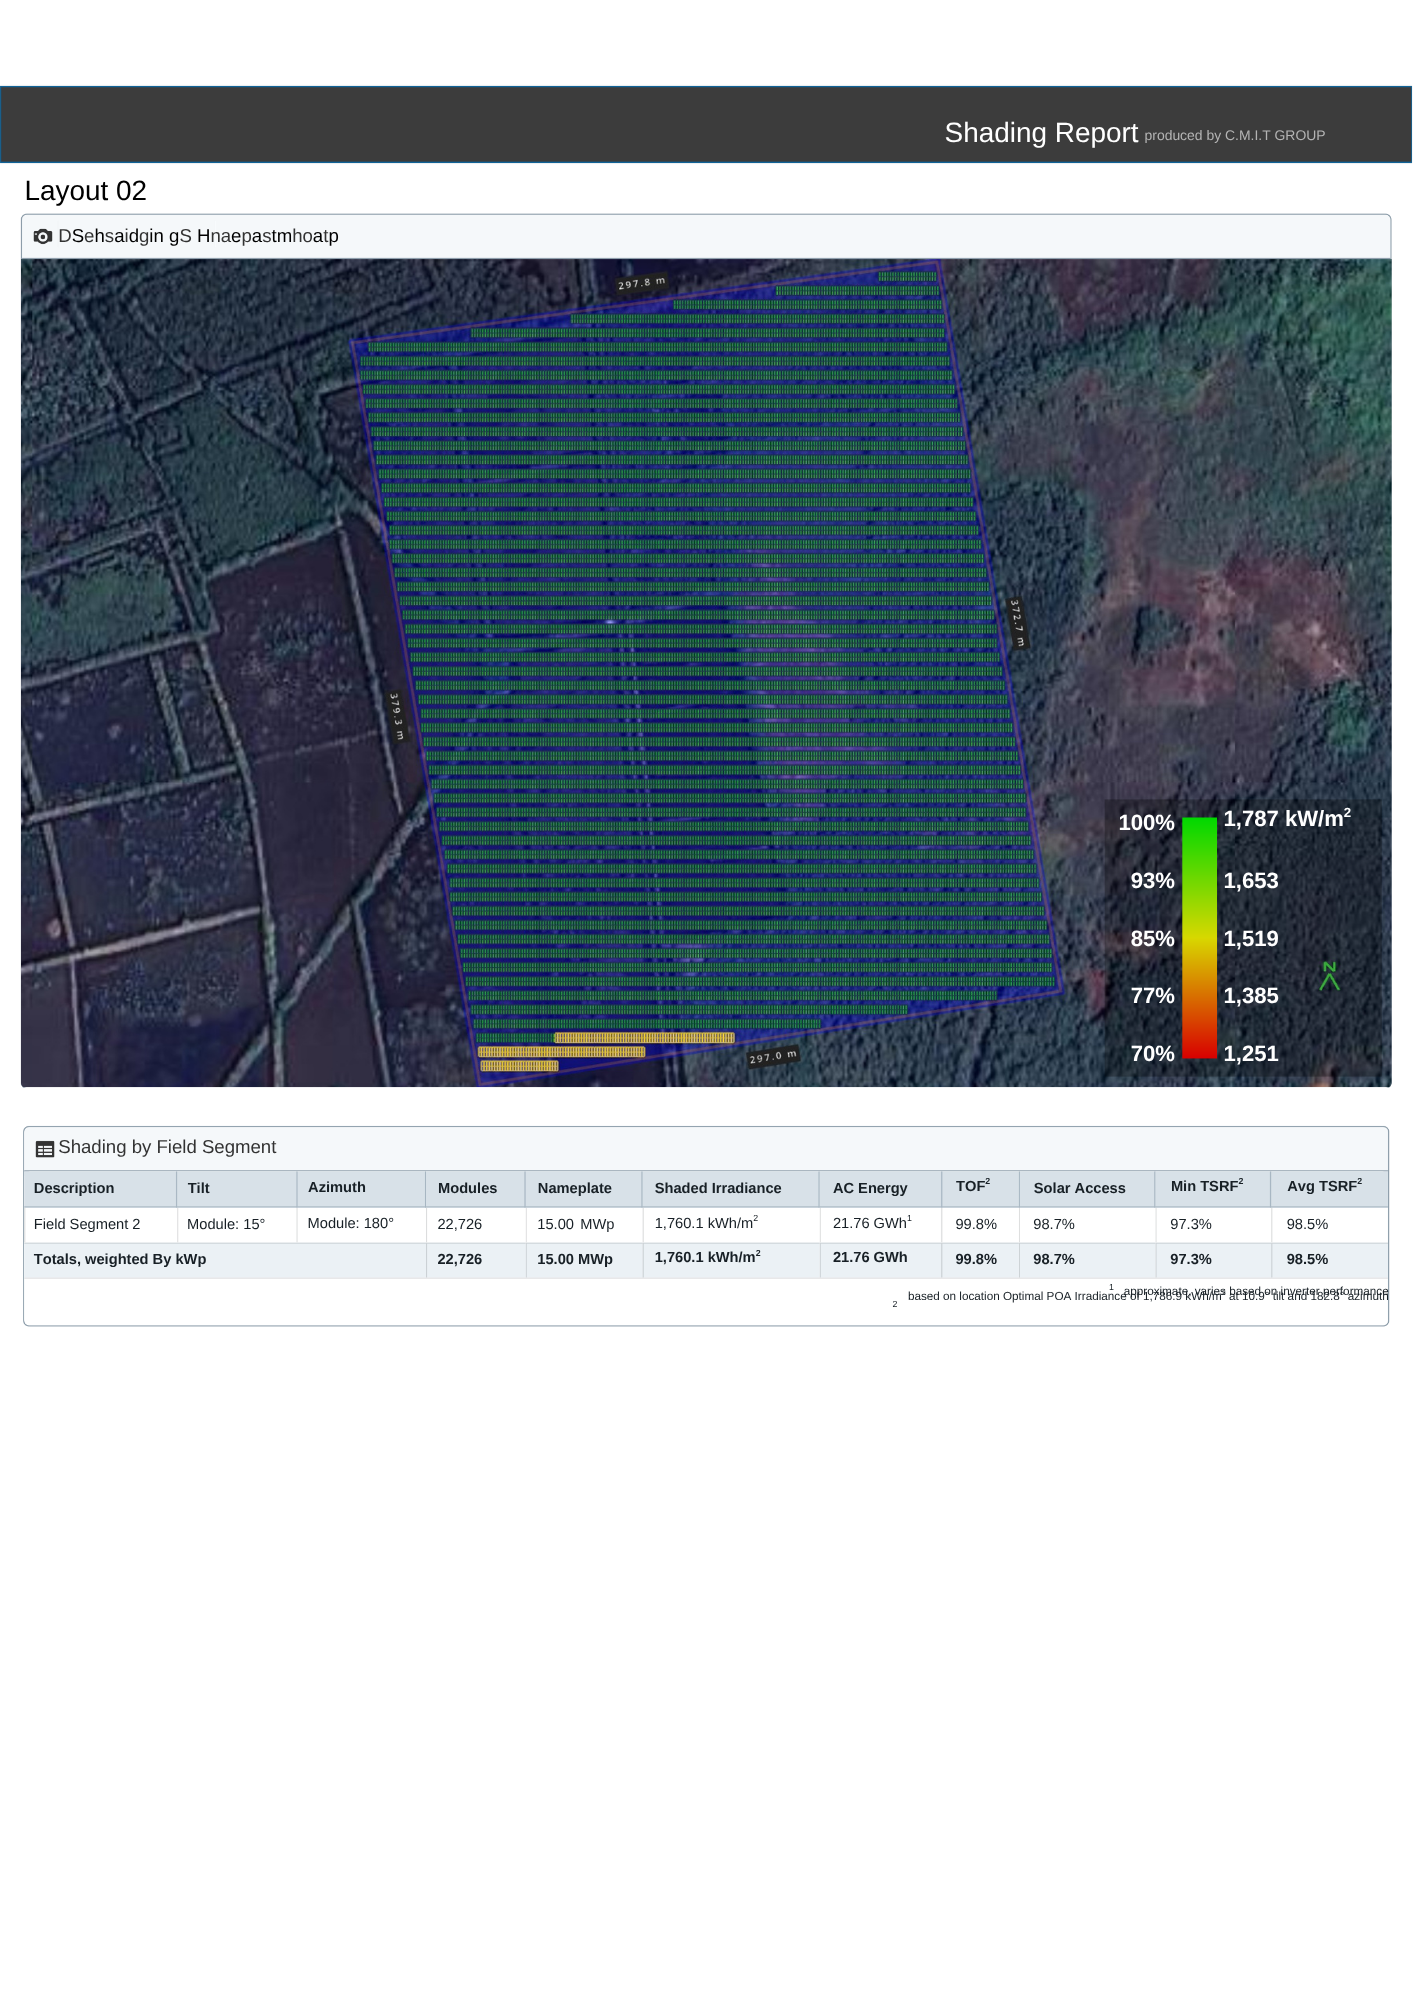Click the green north arrow compass on map
1414x2000 pixels.
(1329, 976)
